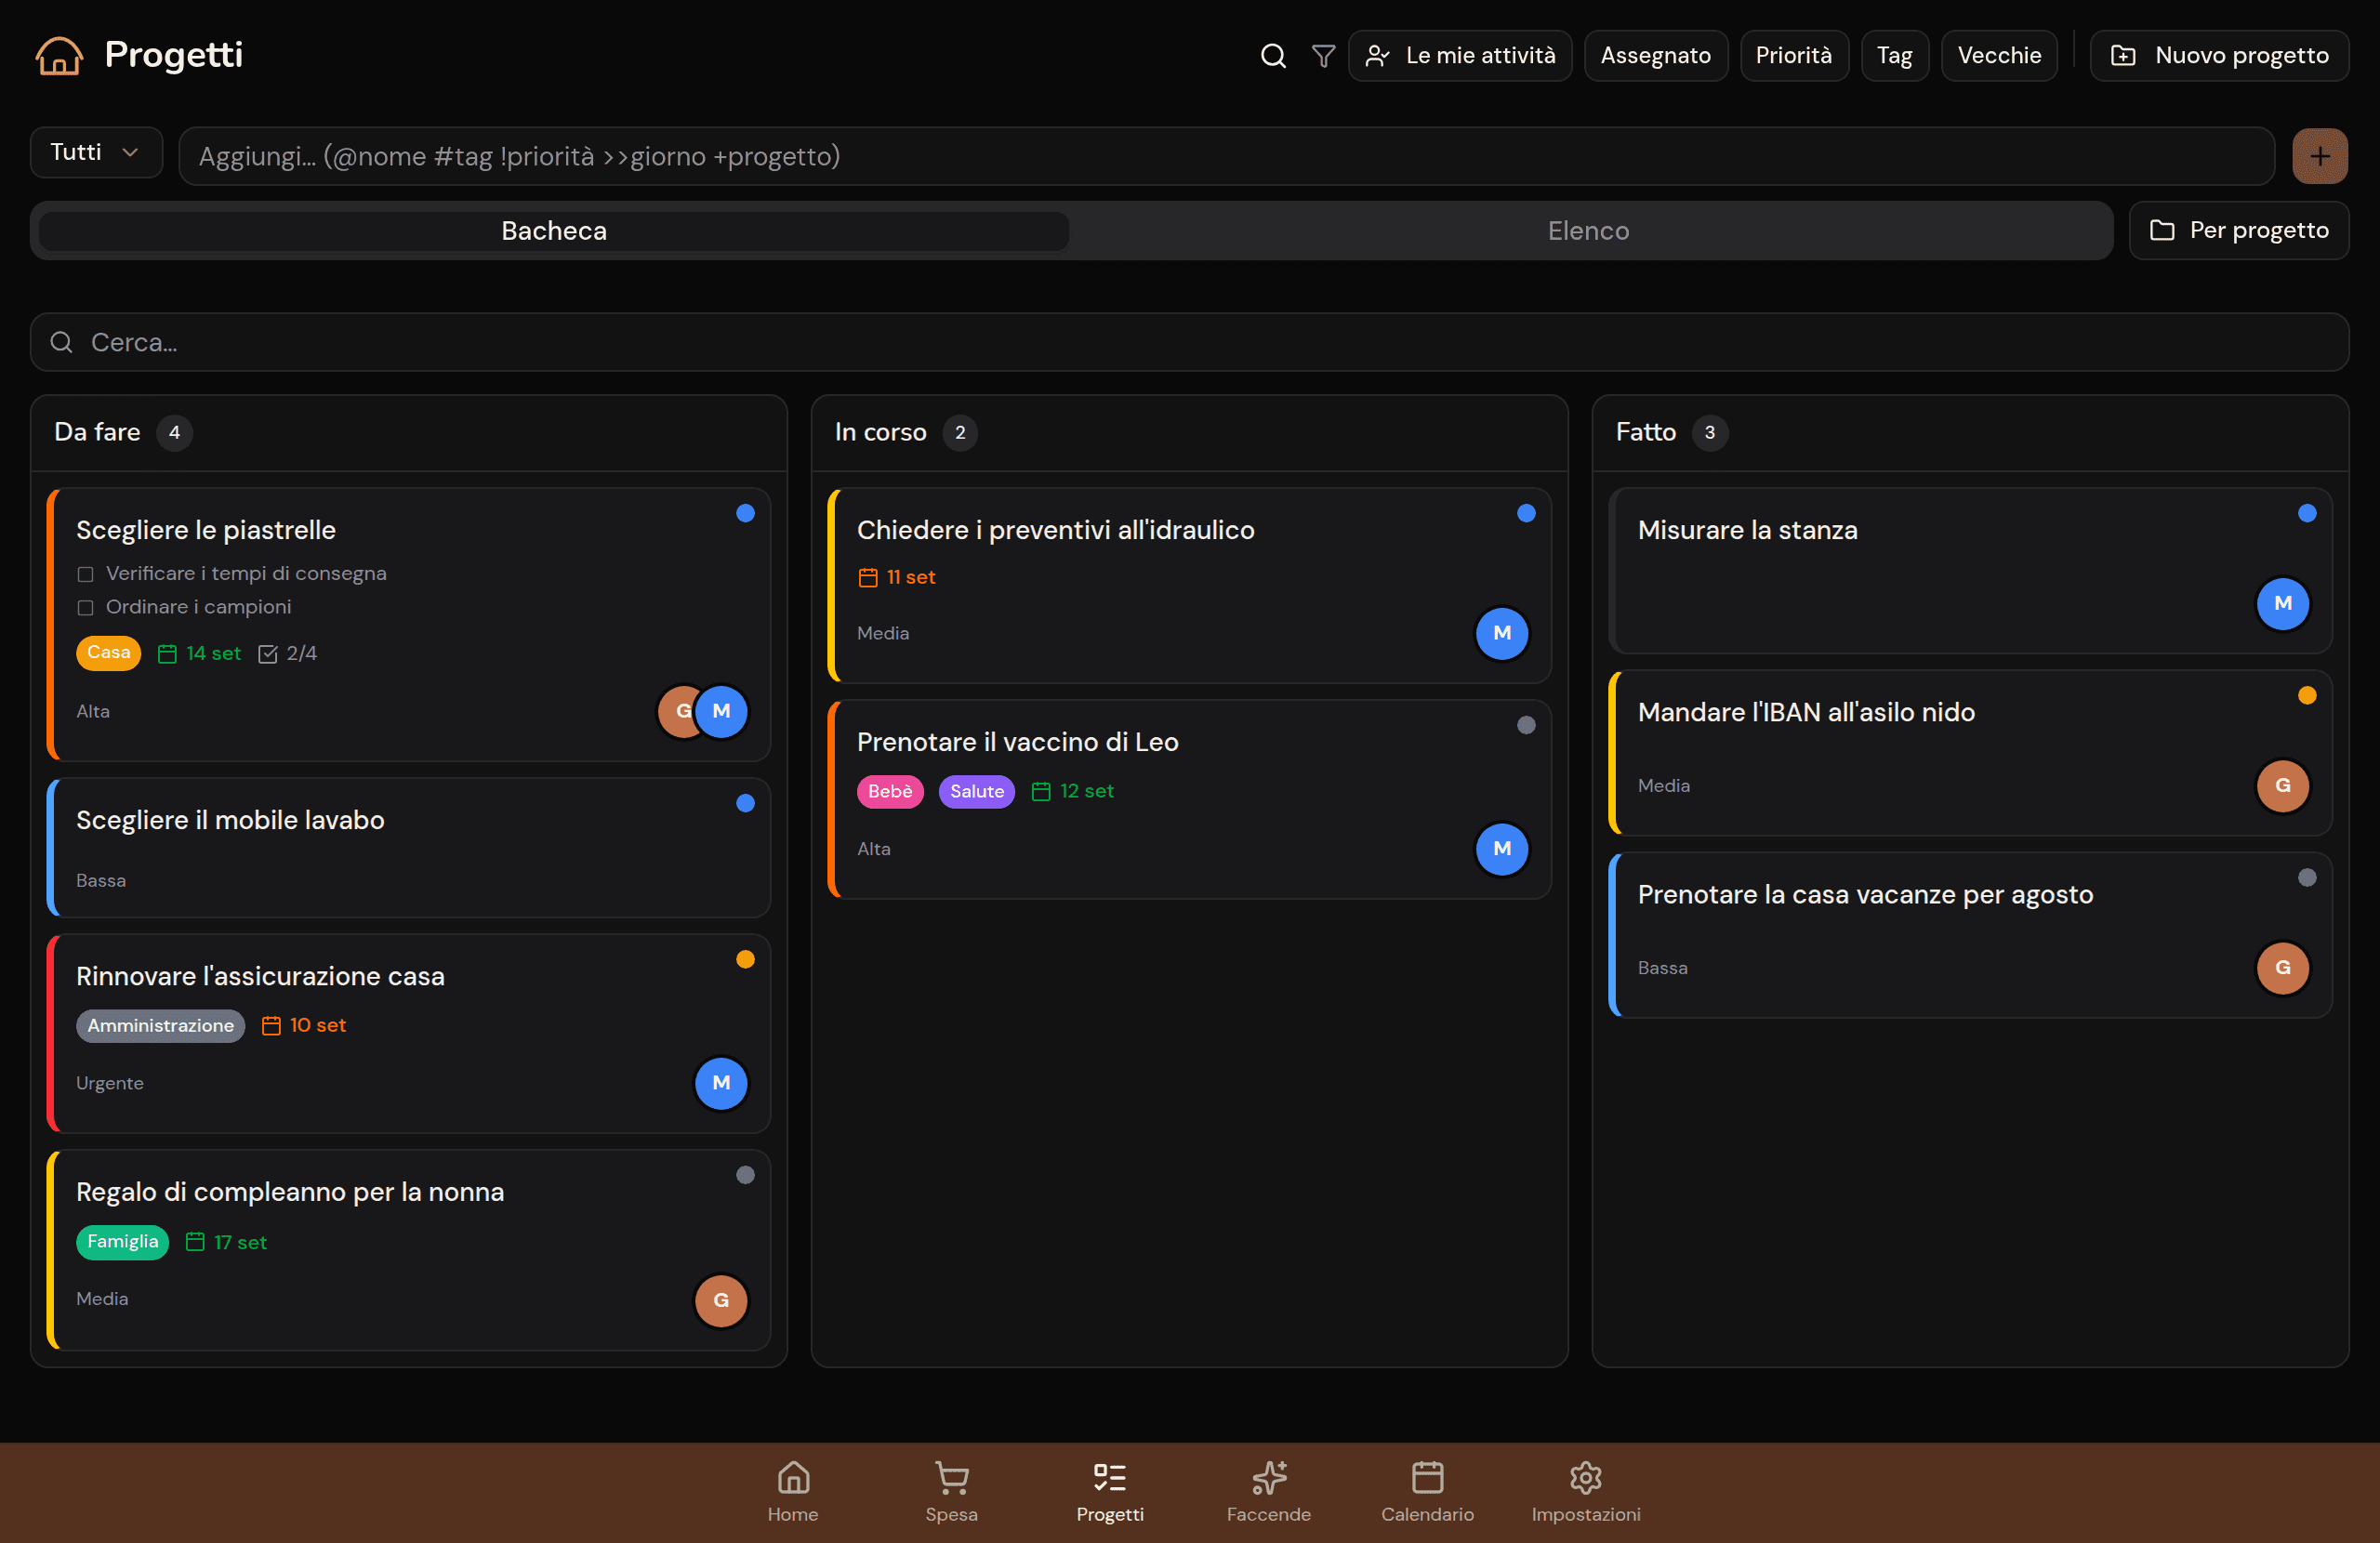Open Spesa shopping cart in bottom bar
This screenshot has width=2380, height=1543.
pyautogui.click(x=951, y=1491)
